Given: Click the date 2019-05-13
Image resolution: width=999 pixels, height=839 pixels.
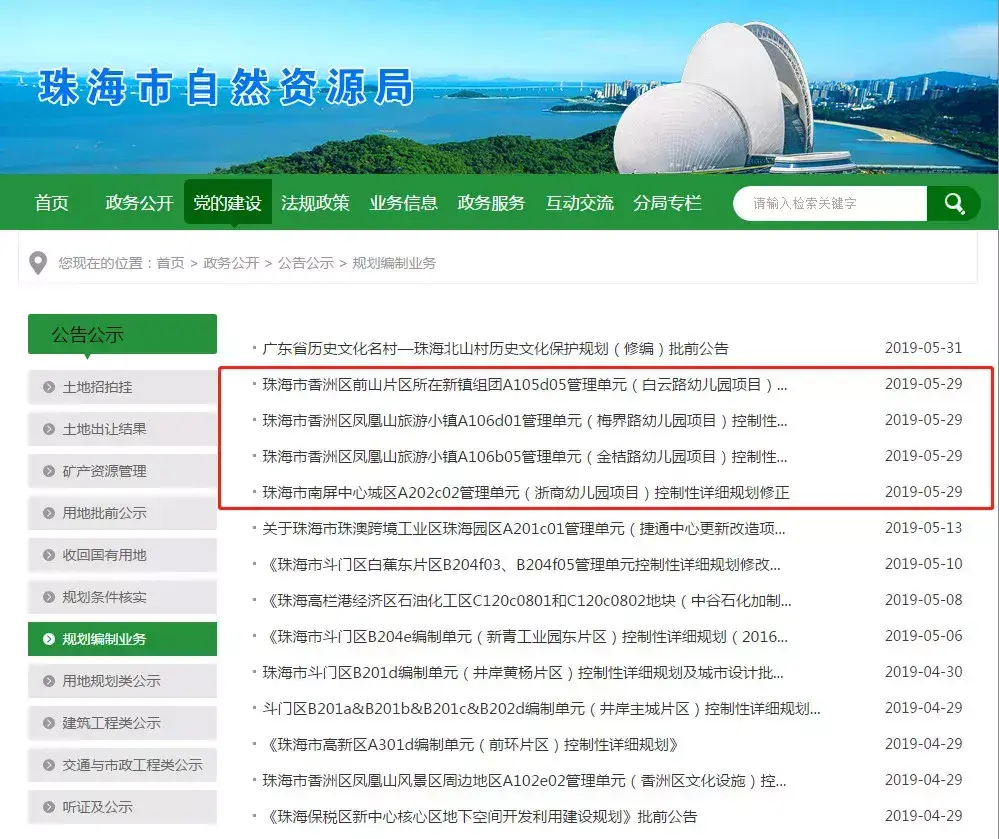Looking at the screenshot, I should tap(923, 528).
